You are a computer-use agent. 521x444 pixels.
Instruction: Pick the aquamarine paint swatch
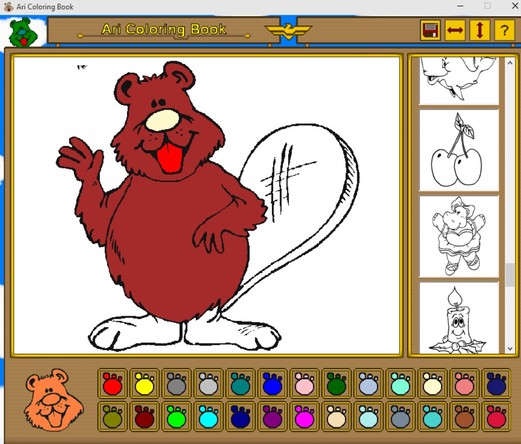coord(400,383)
